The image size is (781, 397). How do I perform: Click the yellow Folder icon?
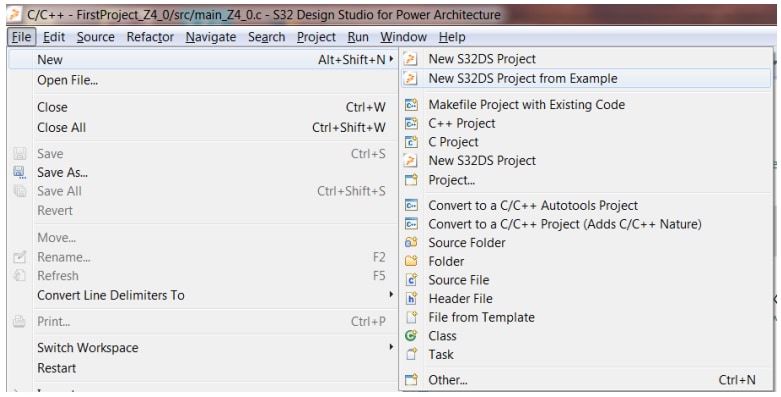tap(411, 261)
